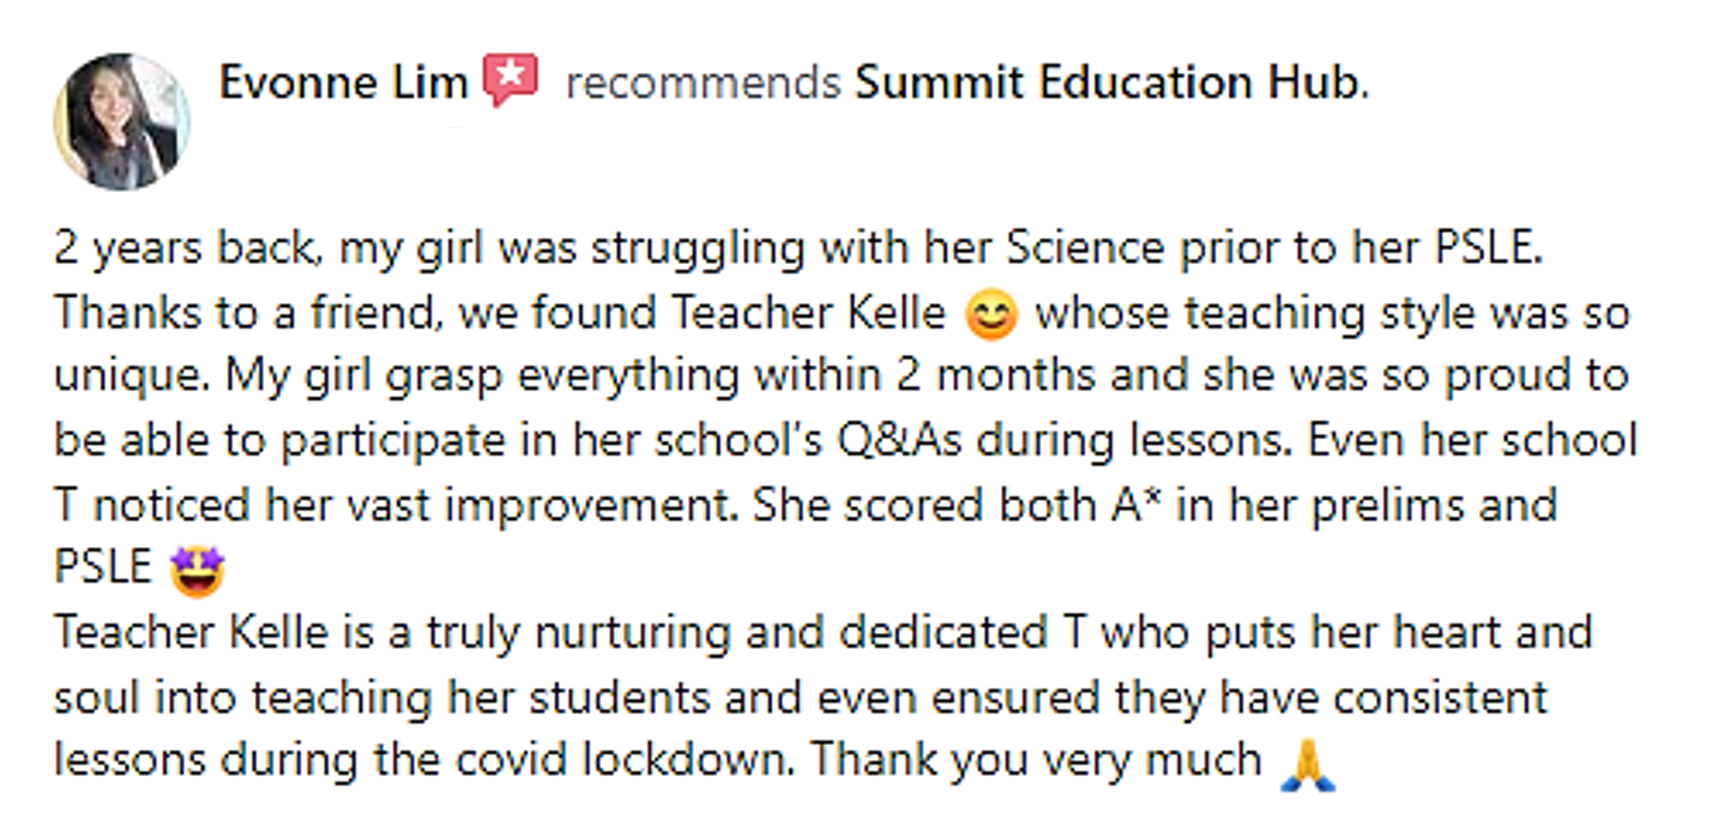Screen dimensions: 1723x831
Task: Click the '2 months' text
Action: (996, 376)
